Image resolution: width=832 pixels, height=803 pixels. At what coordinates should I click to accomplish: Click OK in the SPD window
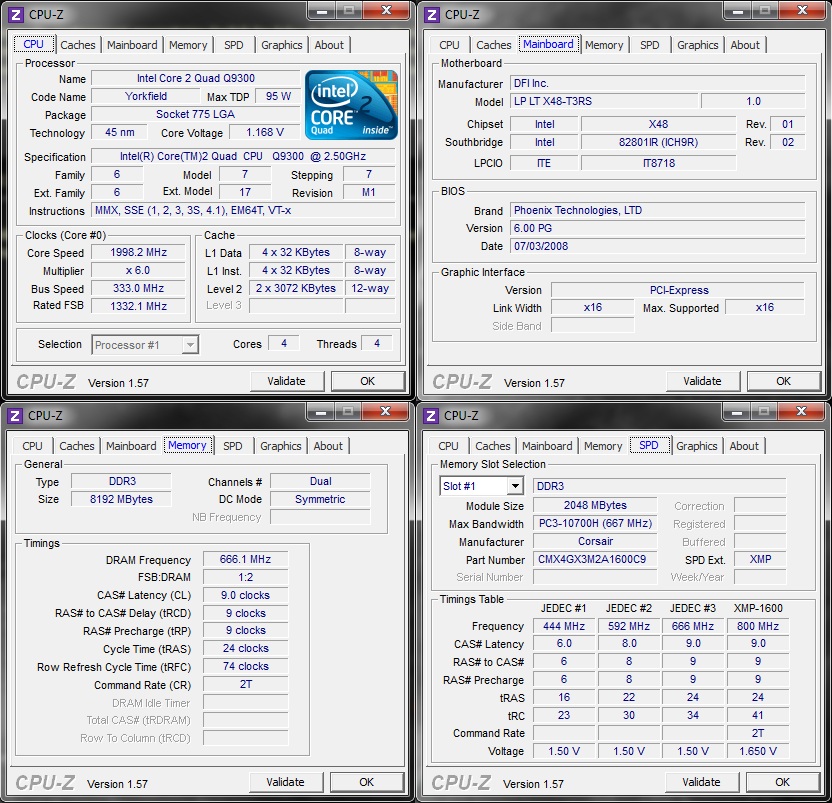pos(783,782)
